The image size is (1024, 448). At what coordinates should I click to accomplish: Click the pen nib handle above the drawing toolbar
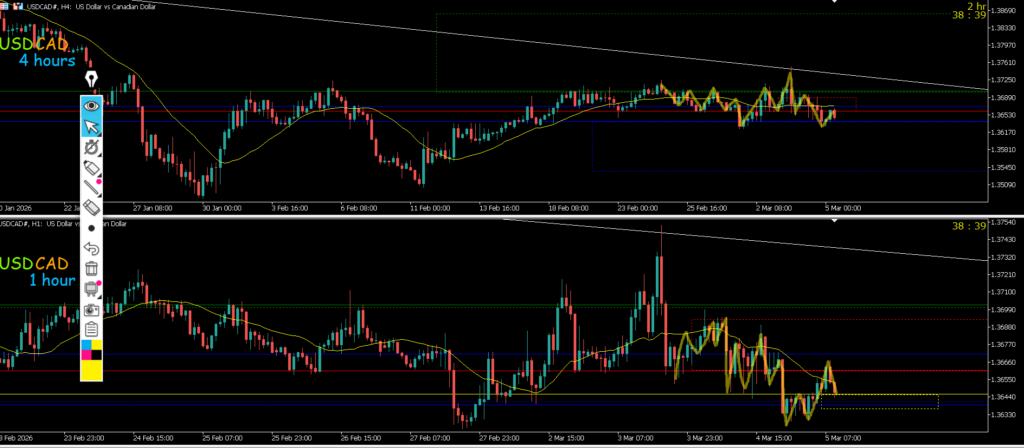pyautogui.click(x=92, y=79)
